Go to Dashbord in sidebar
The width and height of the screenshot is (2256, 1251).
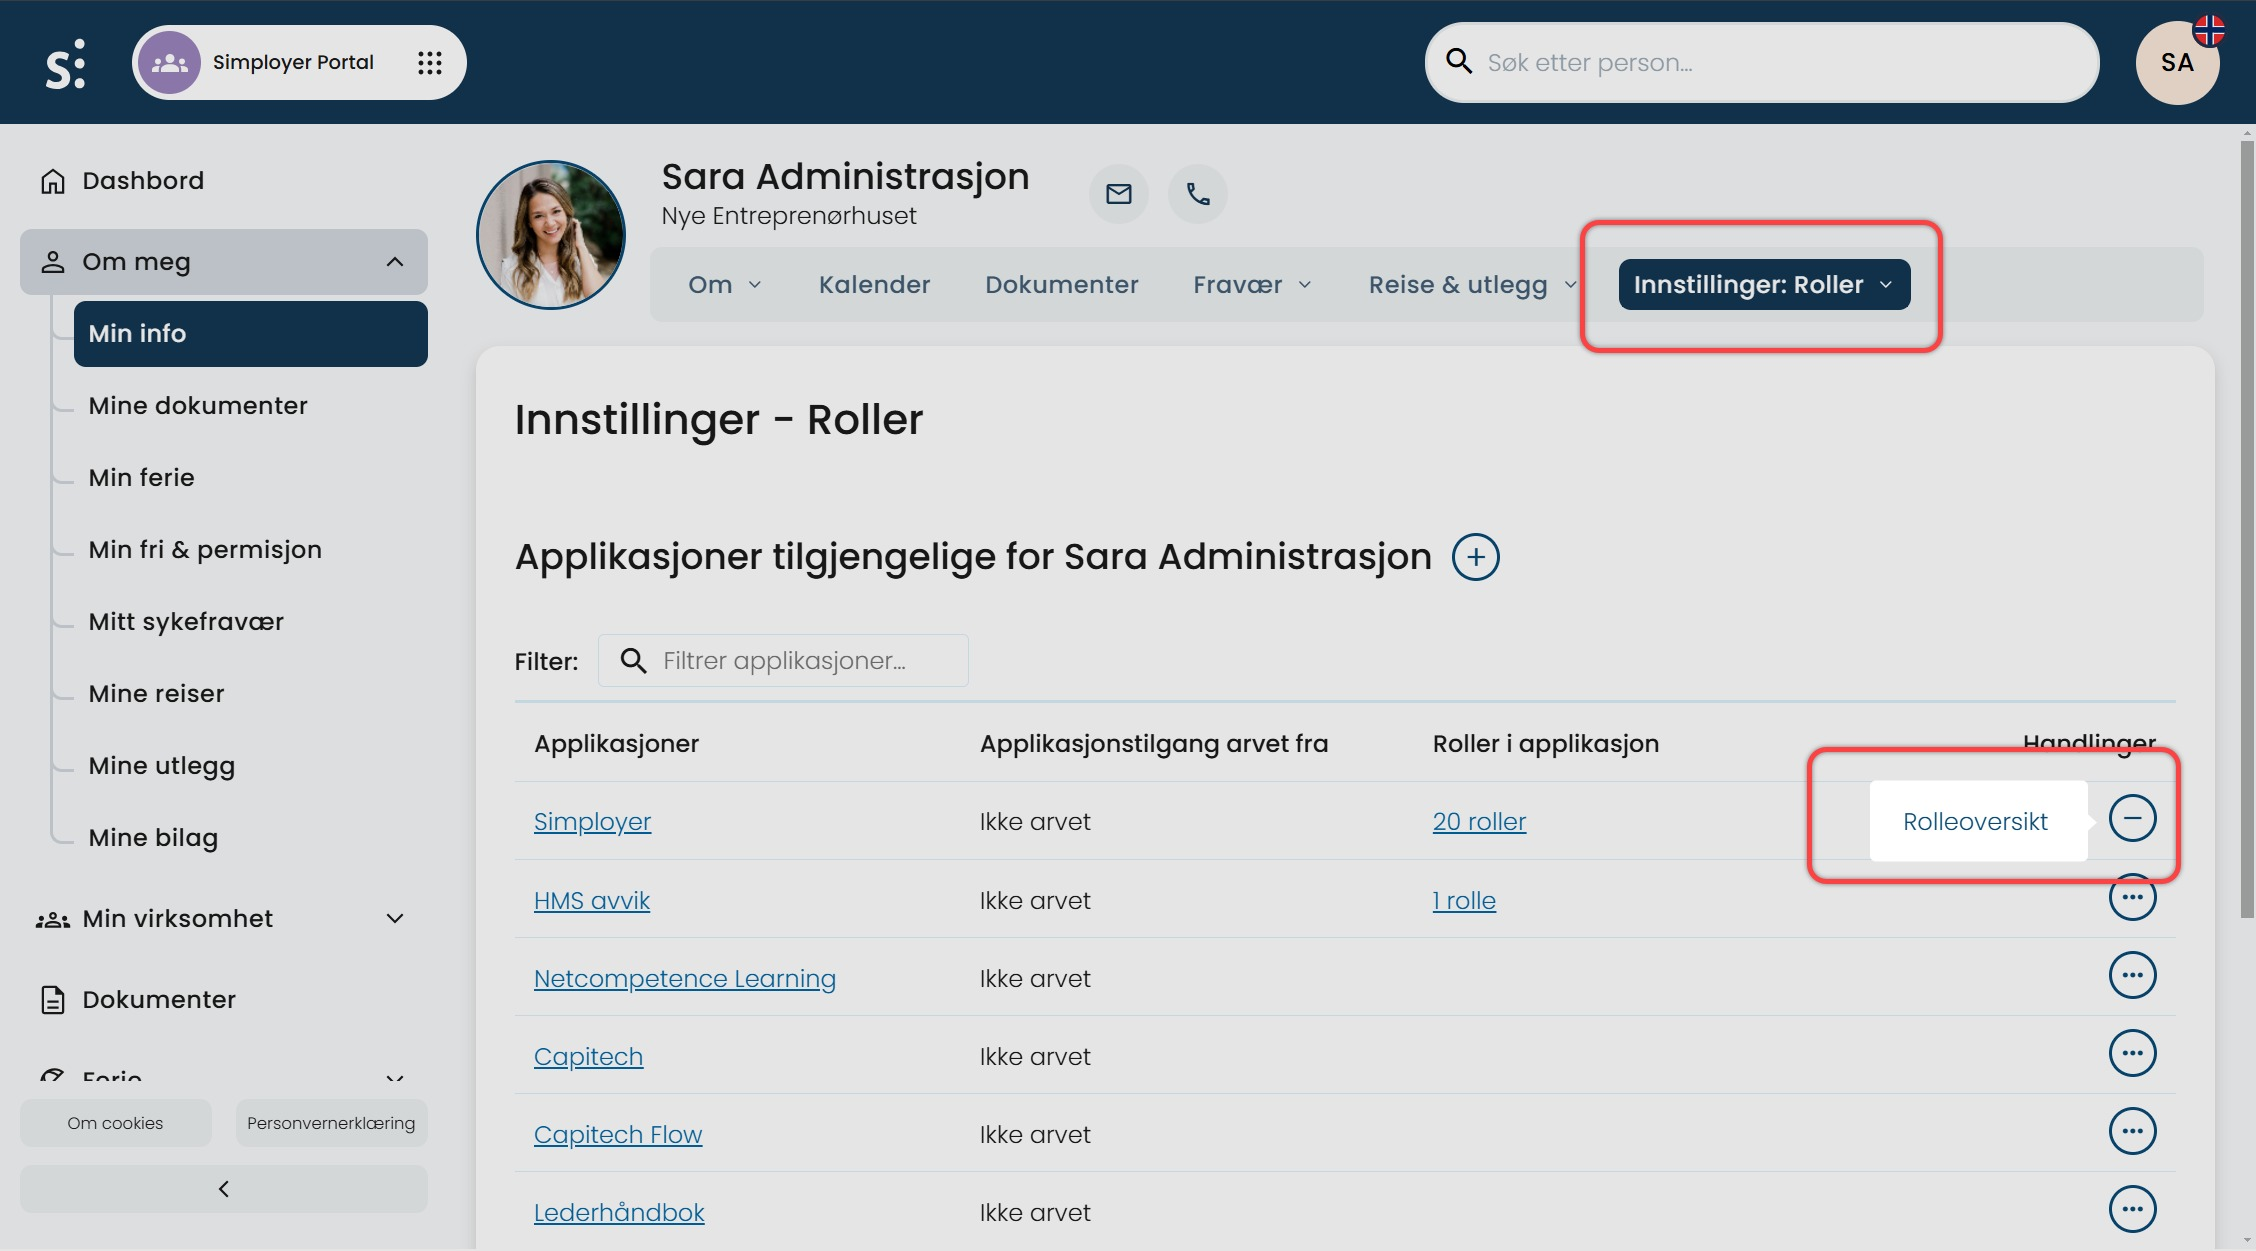[x=143, y=181]
